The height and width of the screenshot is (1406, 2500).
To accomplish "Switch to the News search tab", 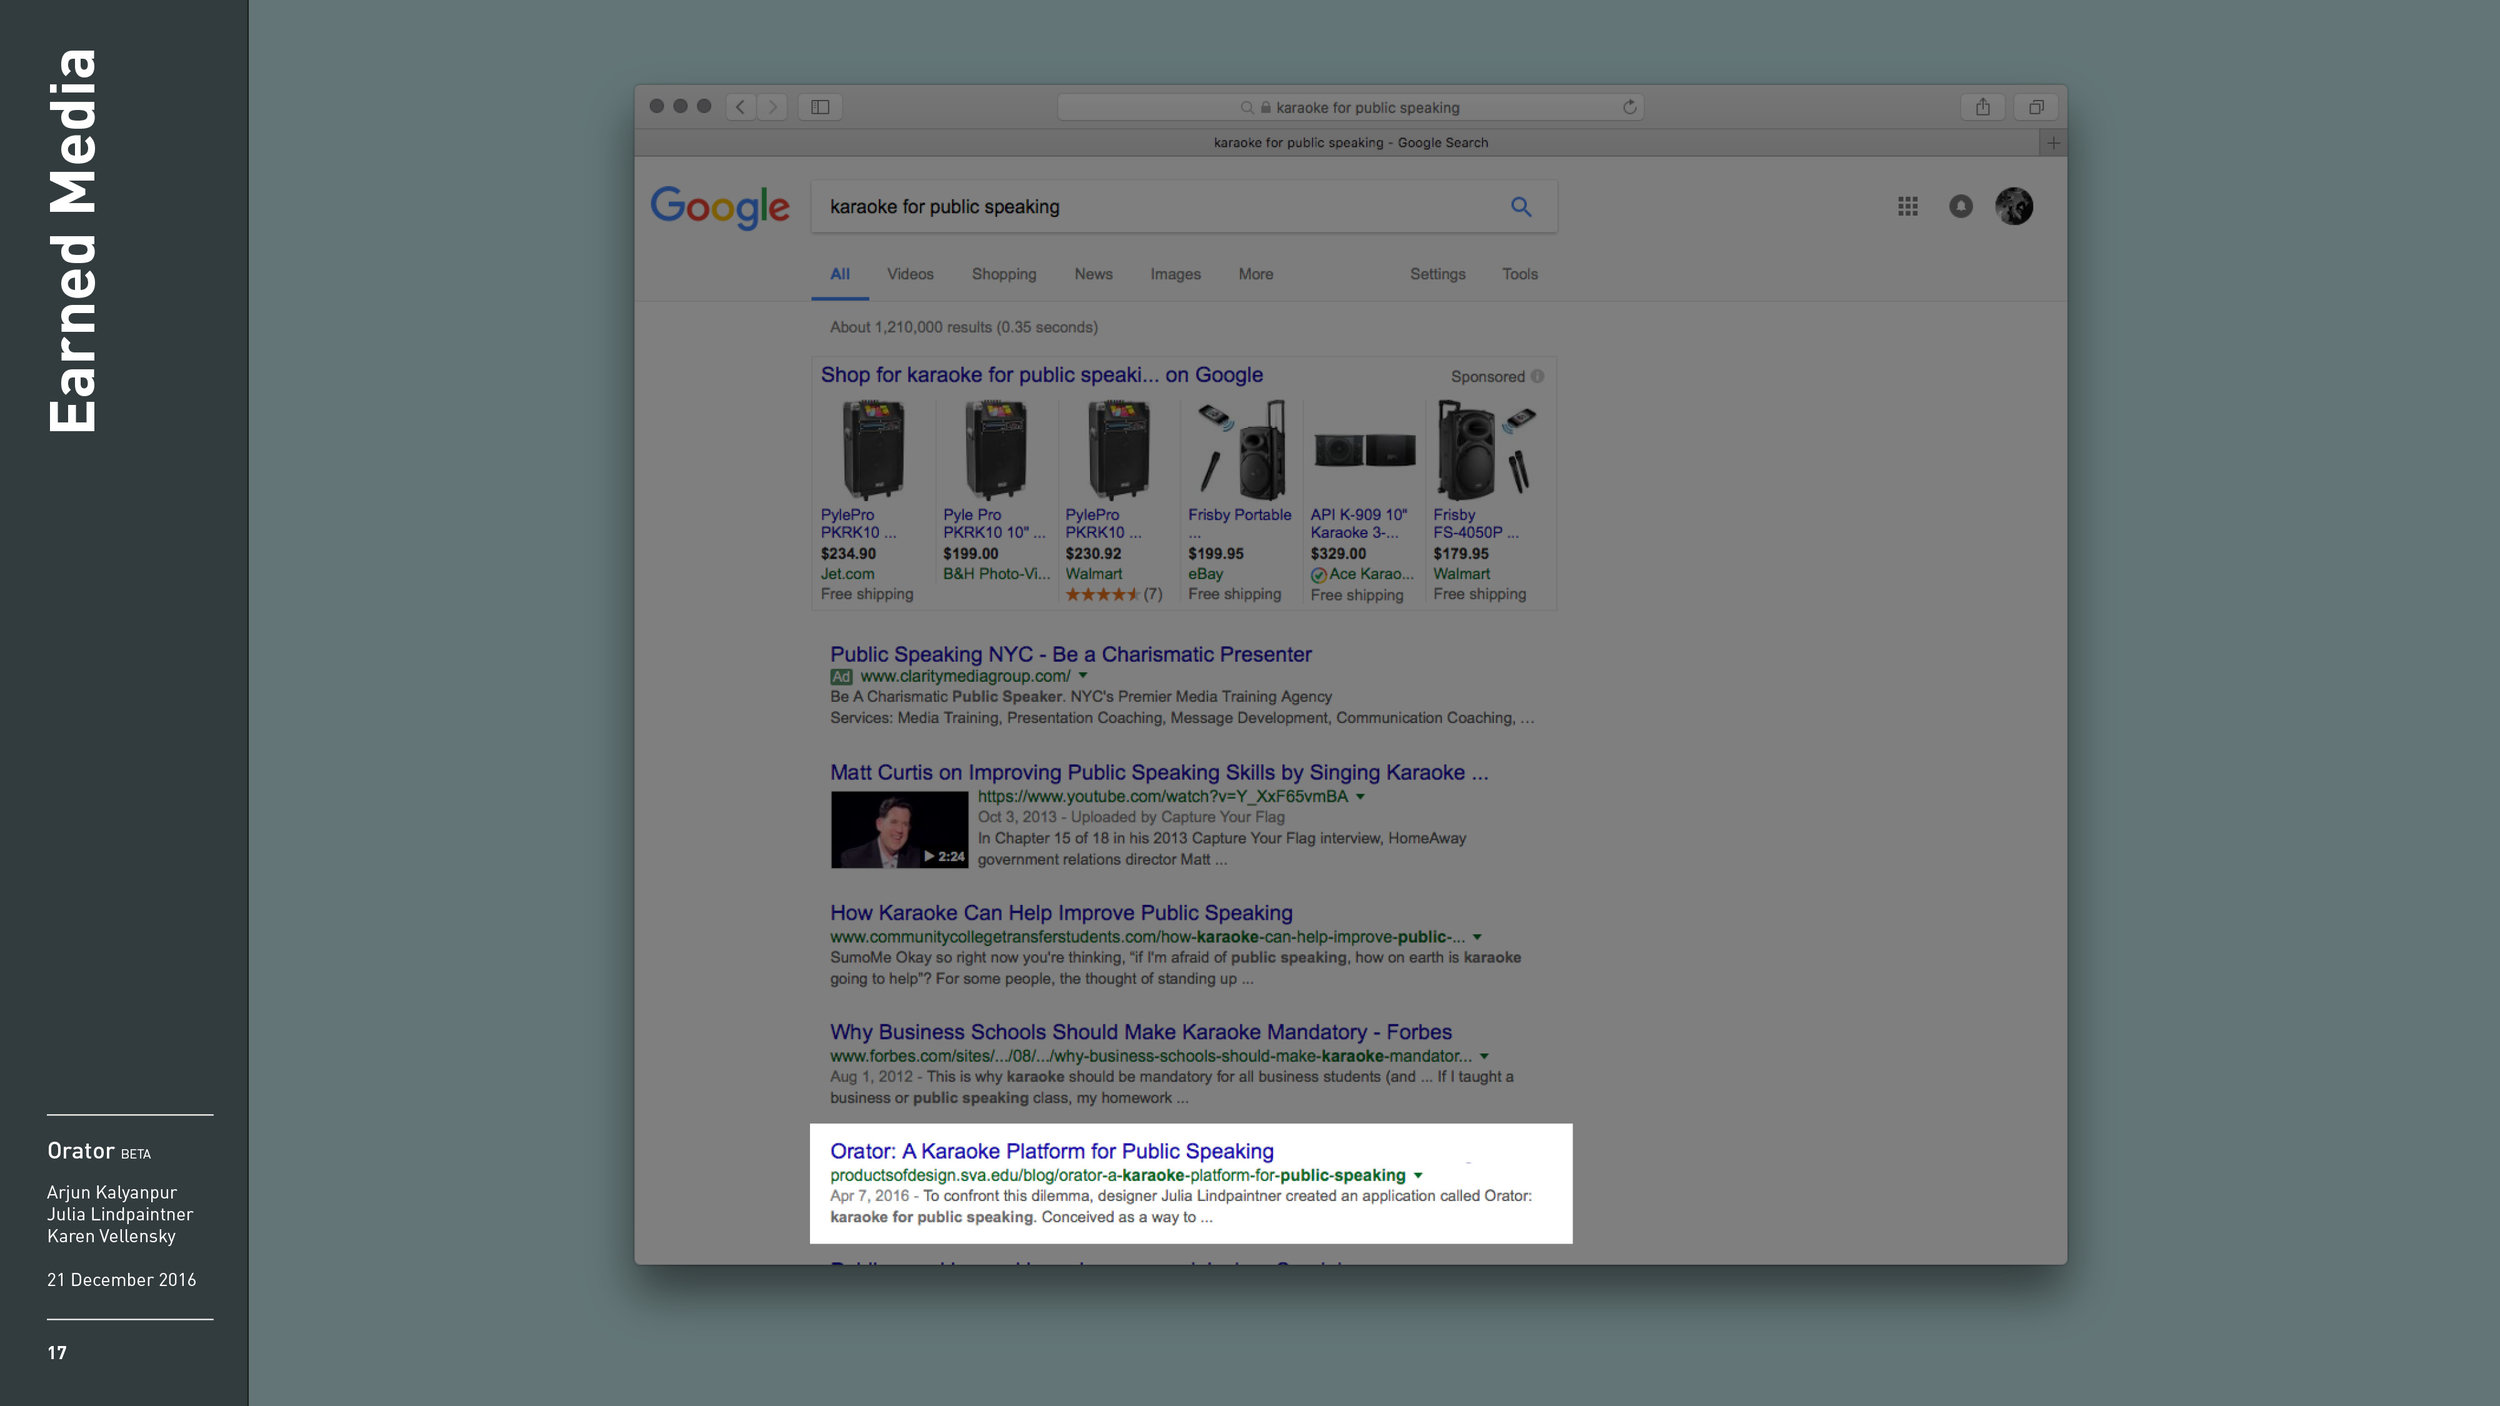I will pyautogui.click(x=1093, y=274).
